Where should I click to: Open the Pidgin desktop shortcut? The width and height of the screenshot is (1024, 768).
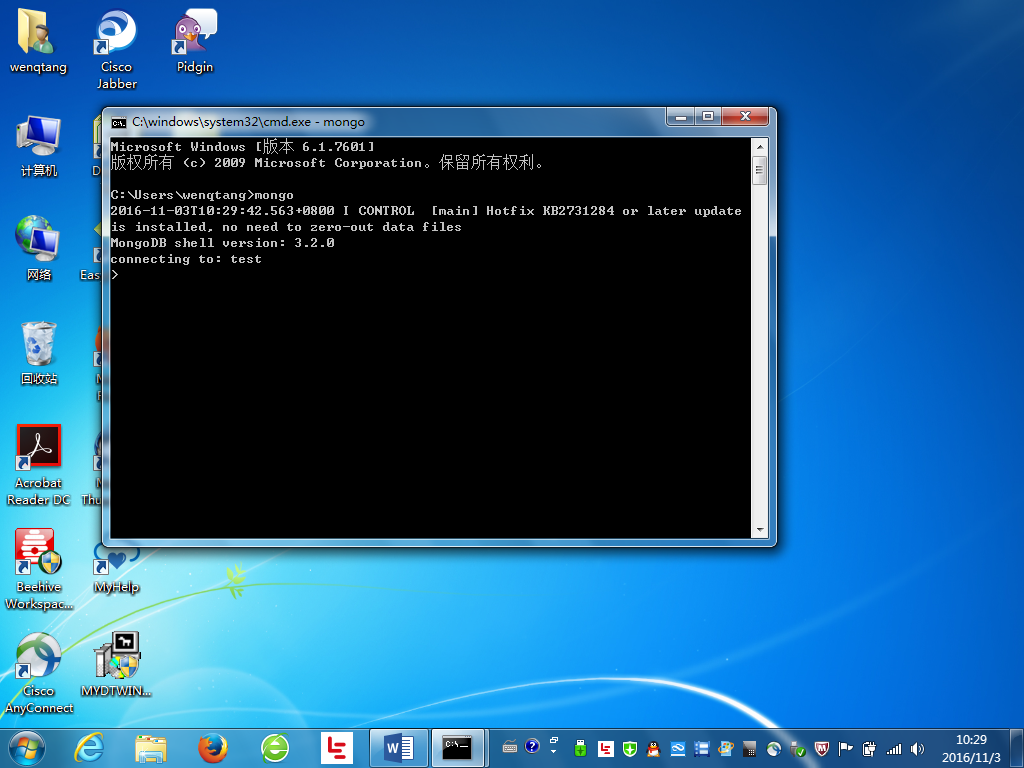pos(195,40)
